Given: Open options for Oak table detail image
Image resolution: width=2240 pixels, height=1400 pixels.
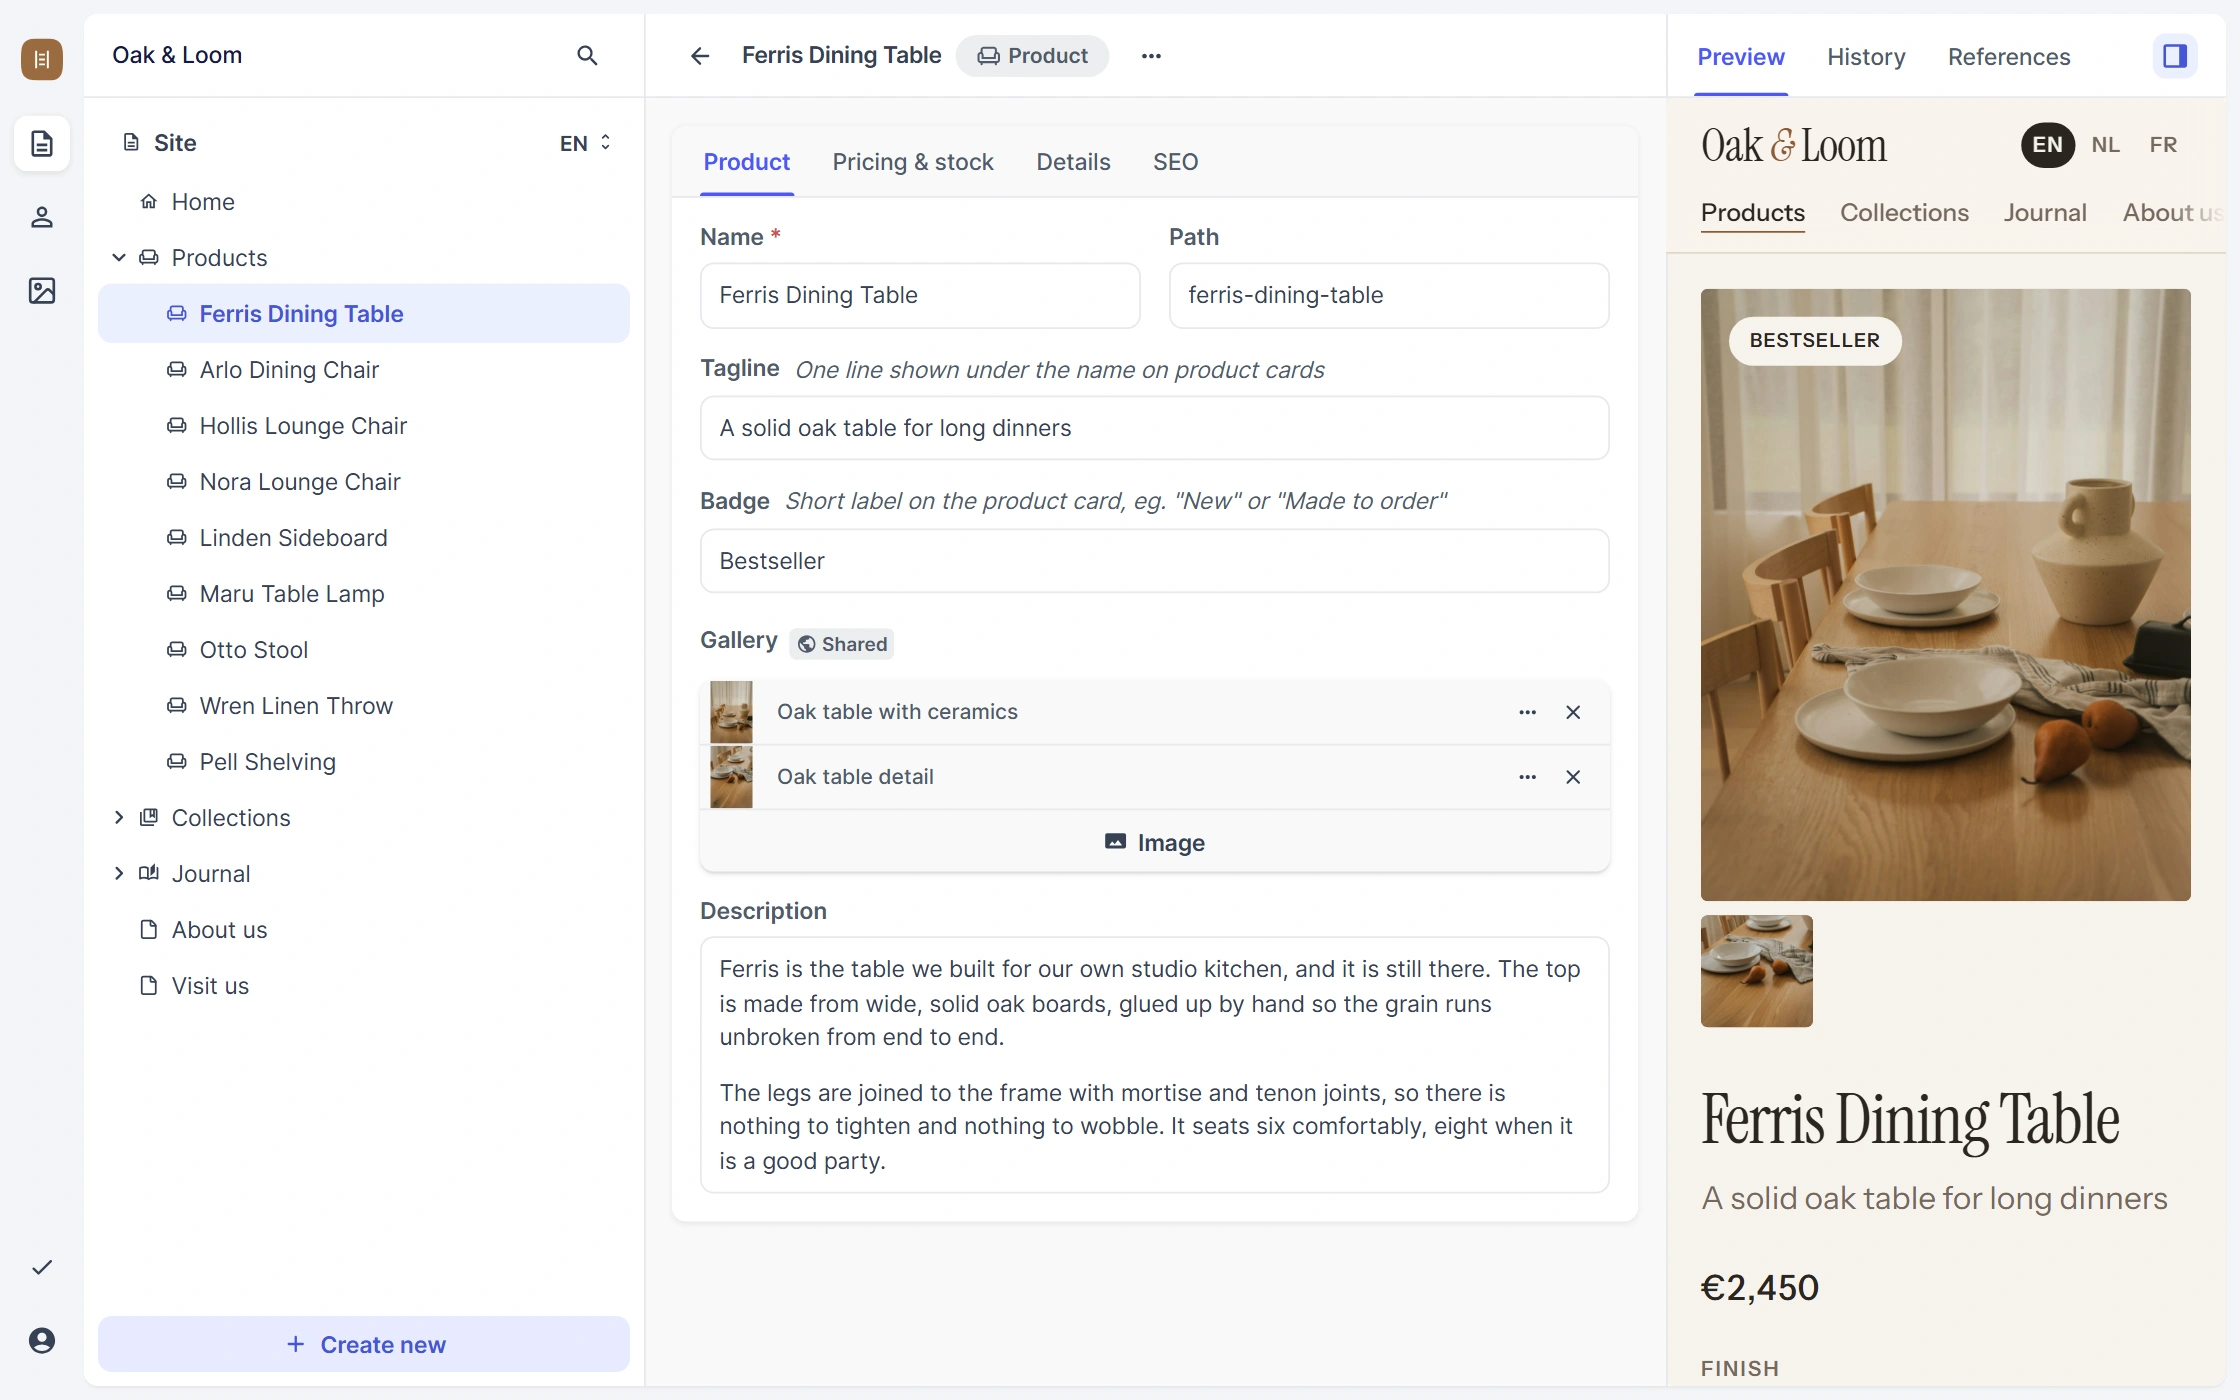Looking at the screenshot, I should coord(1527,777).
